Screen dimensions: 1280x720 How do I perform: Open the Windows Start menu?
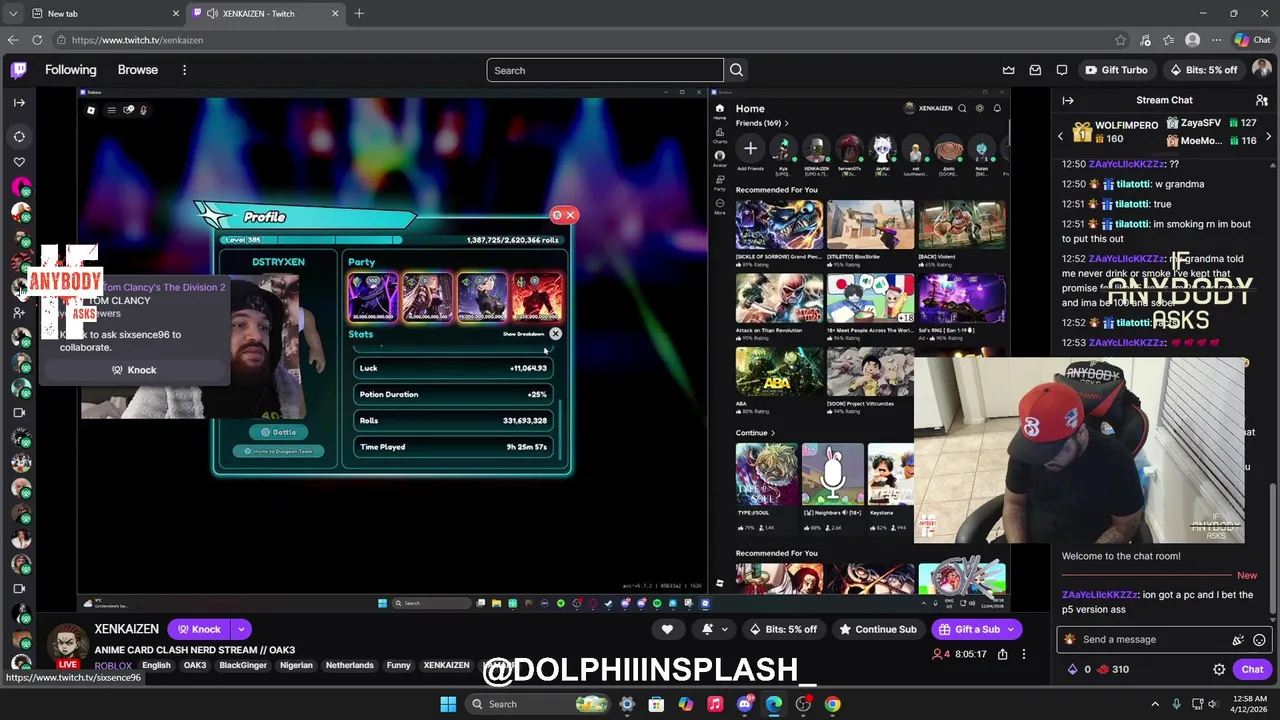point(448,704)
